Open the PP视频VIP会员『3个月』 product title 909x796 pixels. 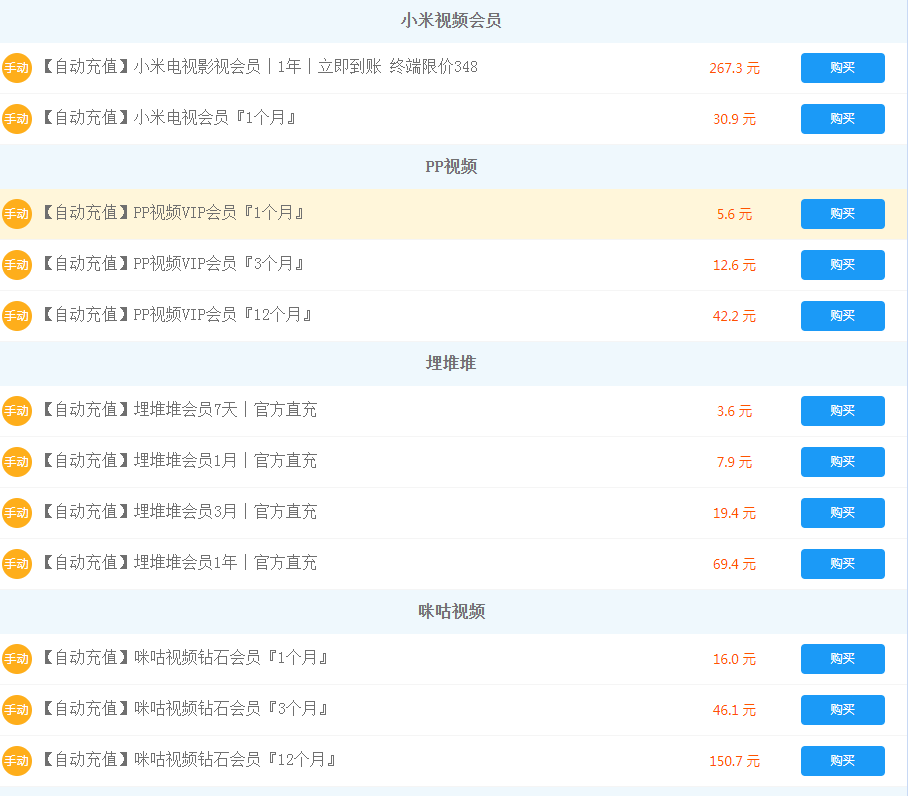[x=174, y=264]
